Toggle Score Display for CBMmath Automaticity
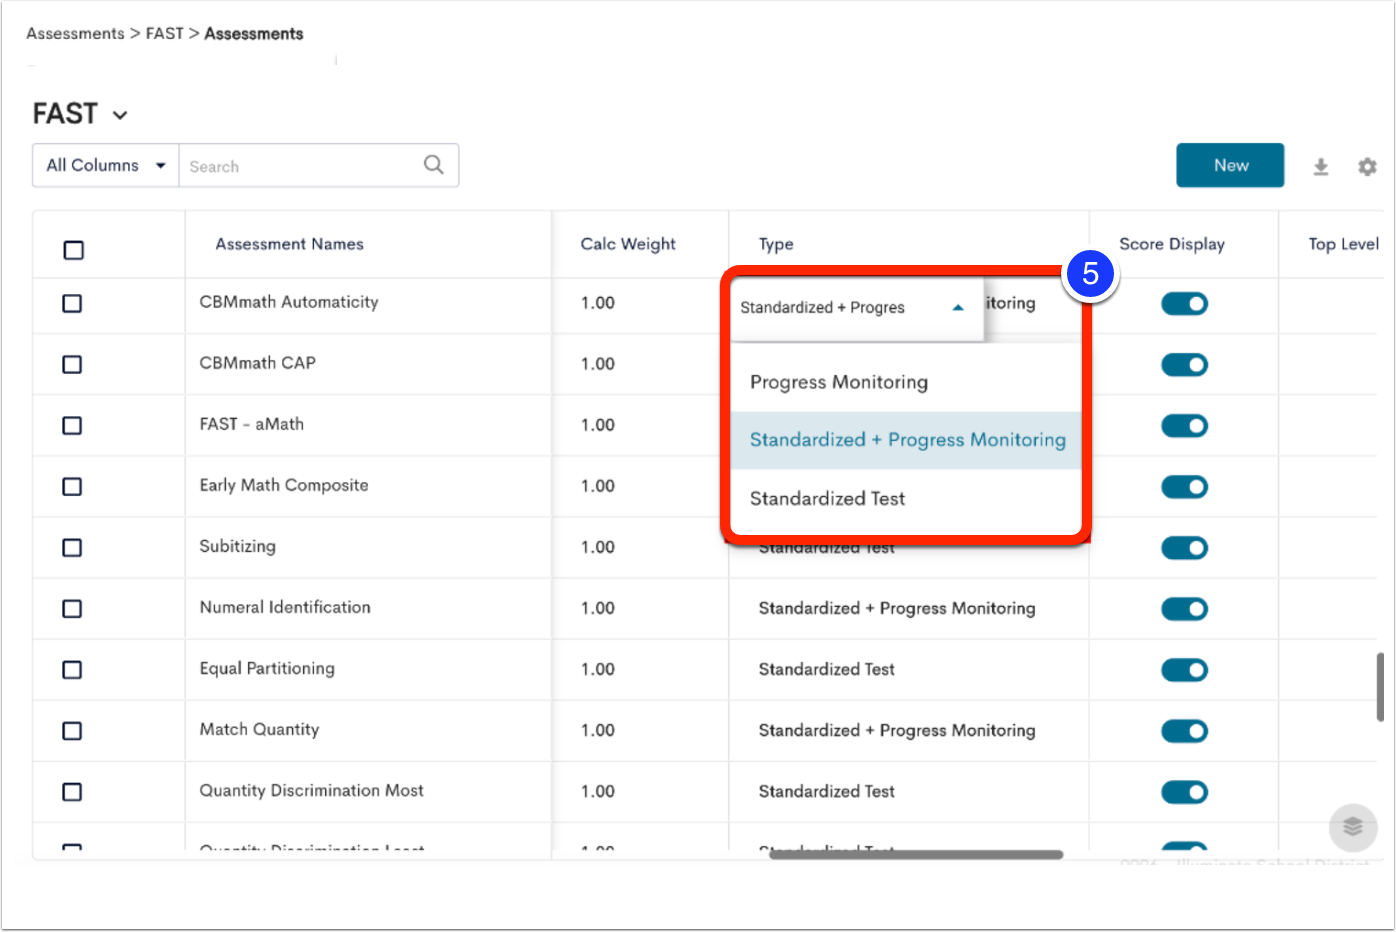1396x932 pixels. click(x=1185, y=303)
